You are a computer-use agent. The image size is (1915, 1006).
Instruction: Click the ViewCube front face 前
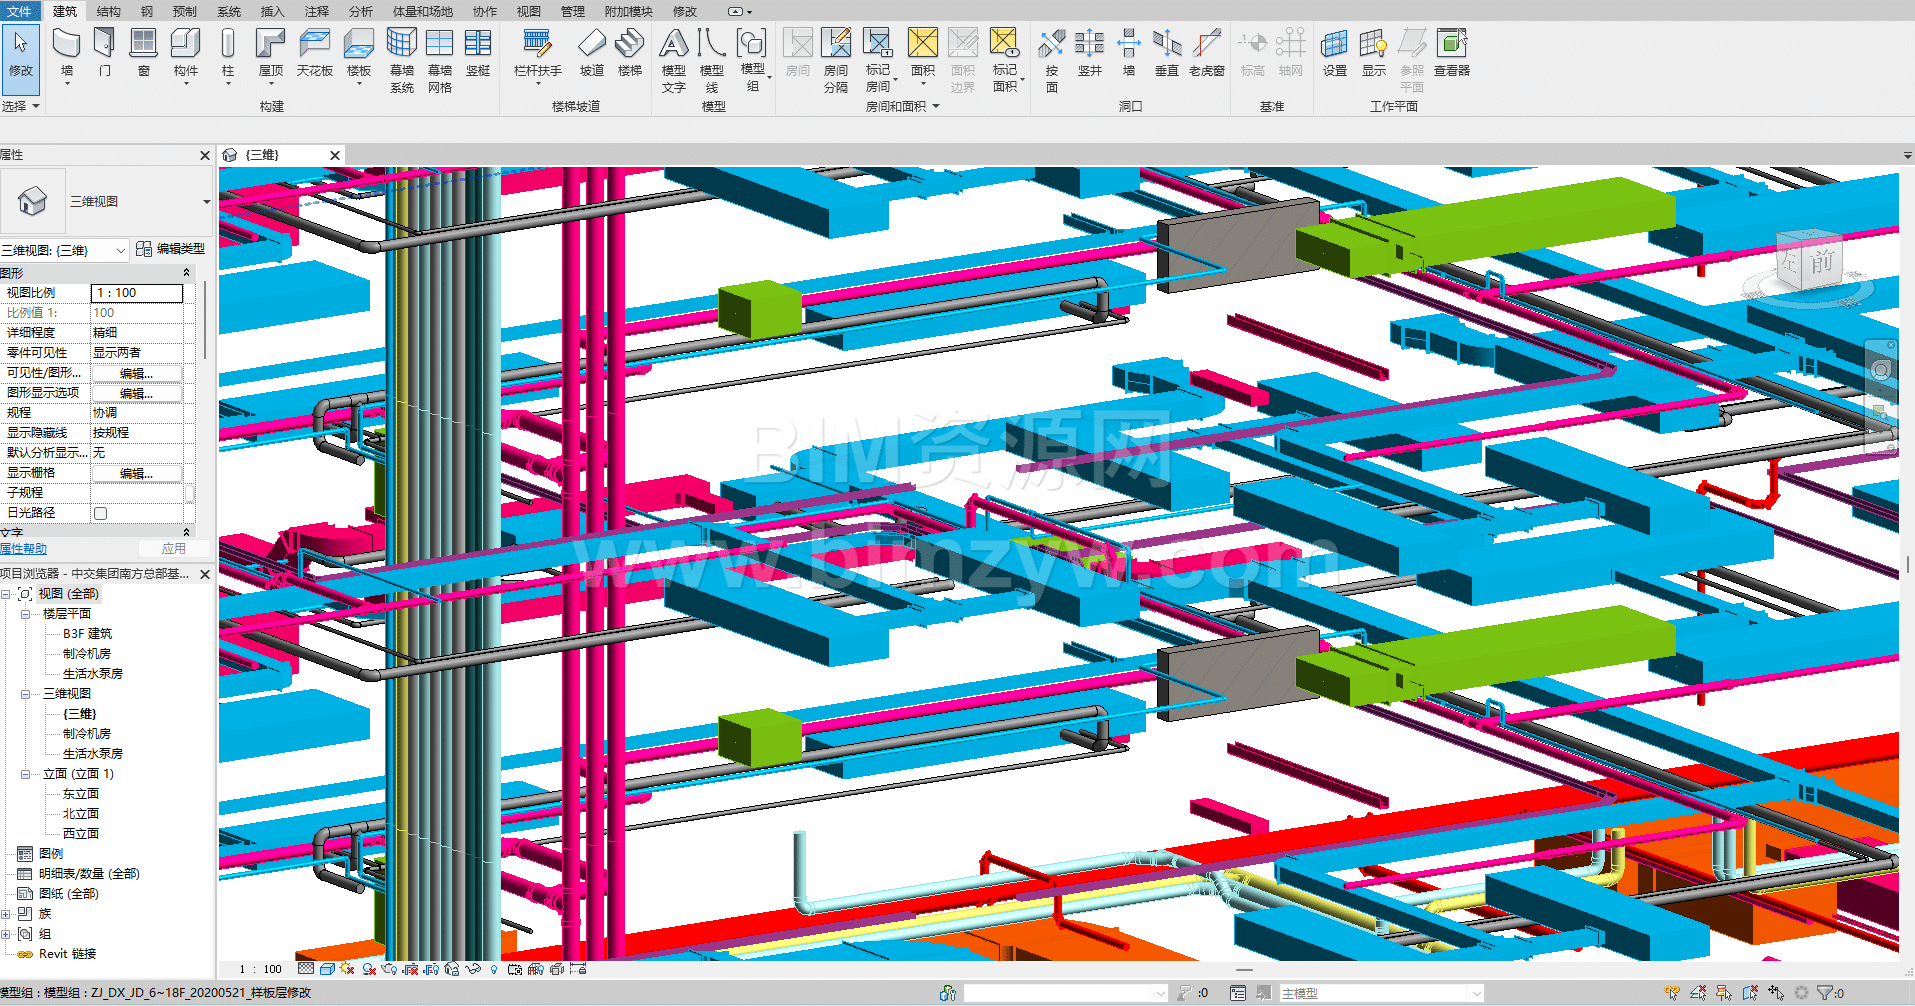click(x=1820, y=262)
